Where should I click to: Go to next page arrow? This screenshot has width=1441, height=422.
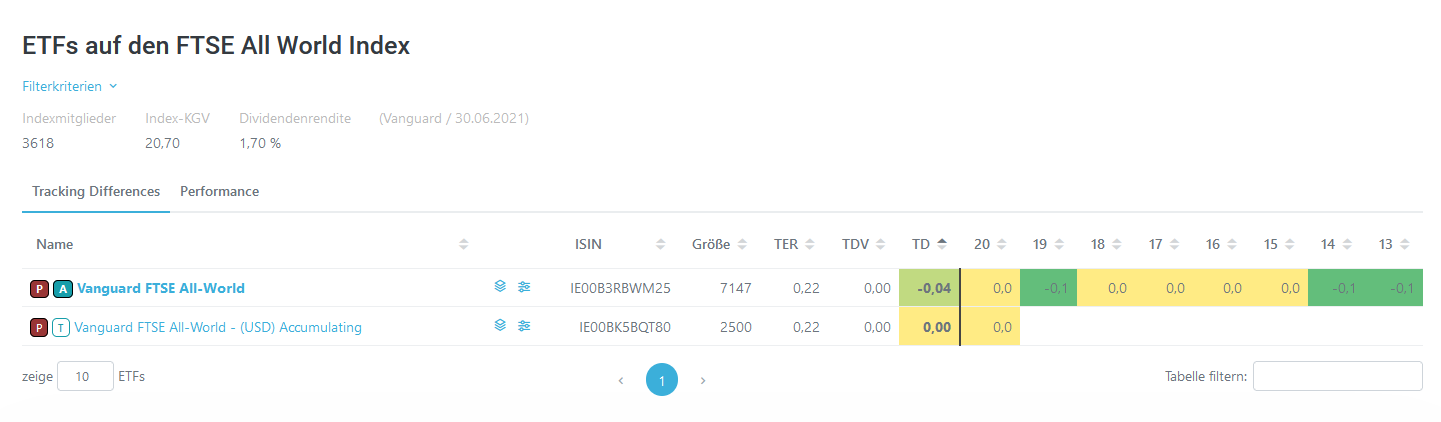[x=703, y=380]
